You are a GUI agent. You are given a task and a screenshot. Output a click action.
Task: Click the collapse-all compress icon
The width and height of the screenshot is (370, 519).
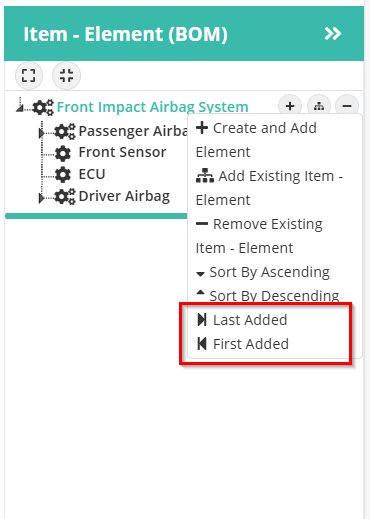click(x=66, y=75)
